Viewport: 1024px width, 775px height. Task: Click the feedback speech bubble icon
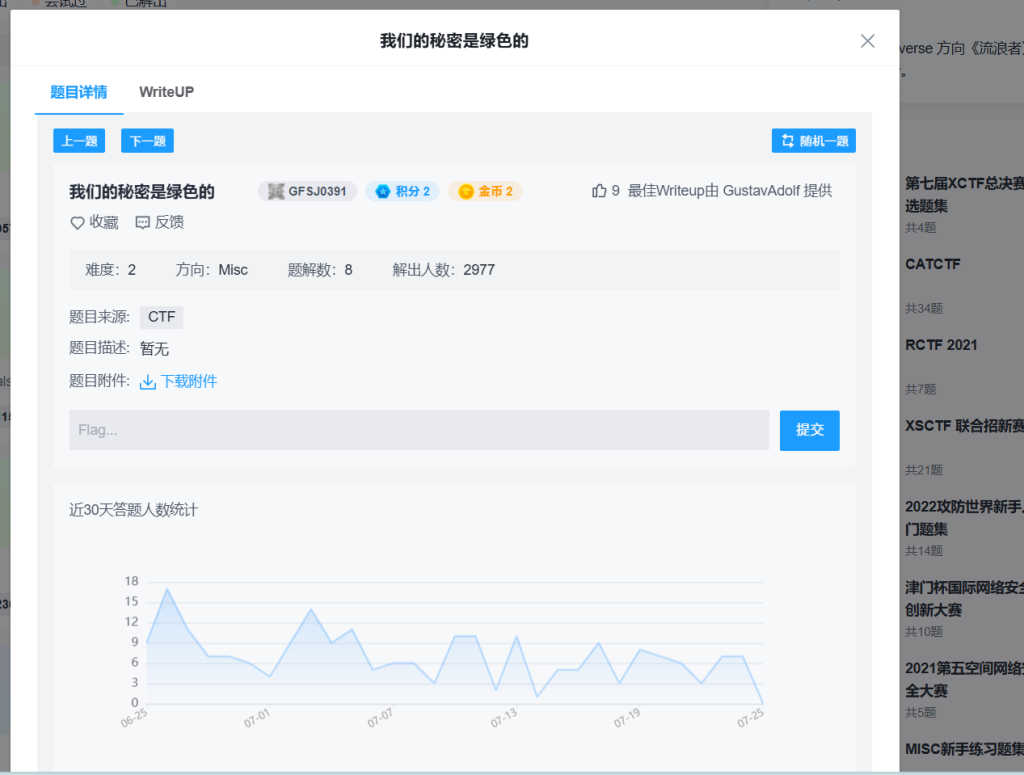pyautogui.click(x=143, y=223)
